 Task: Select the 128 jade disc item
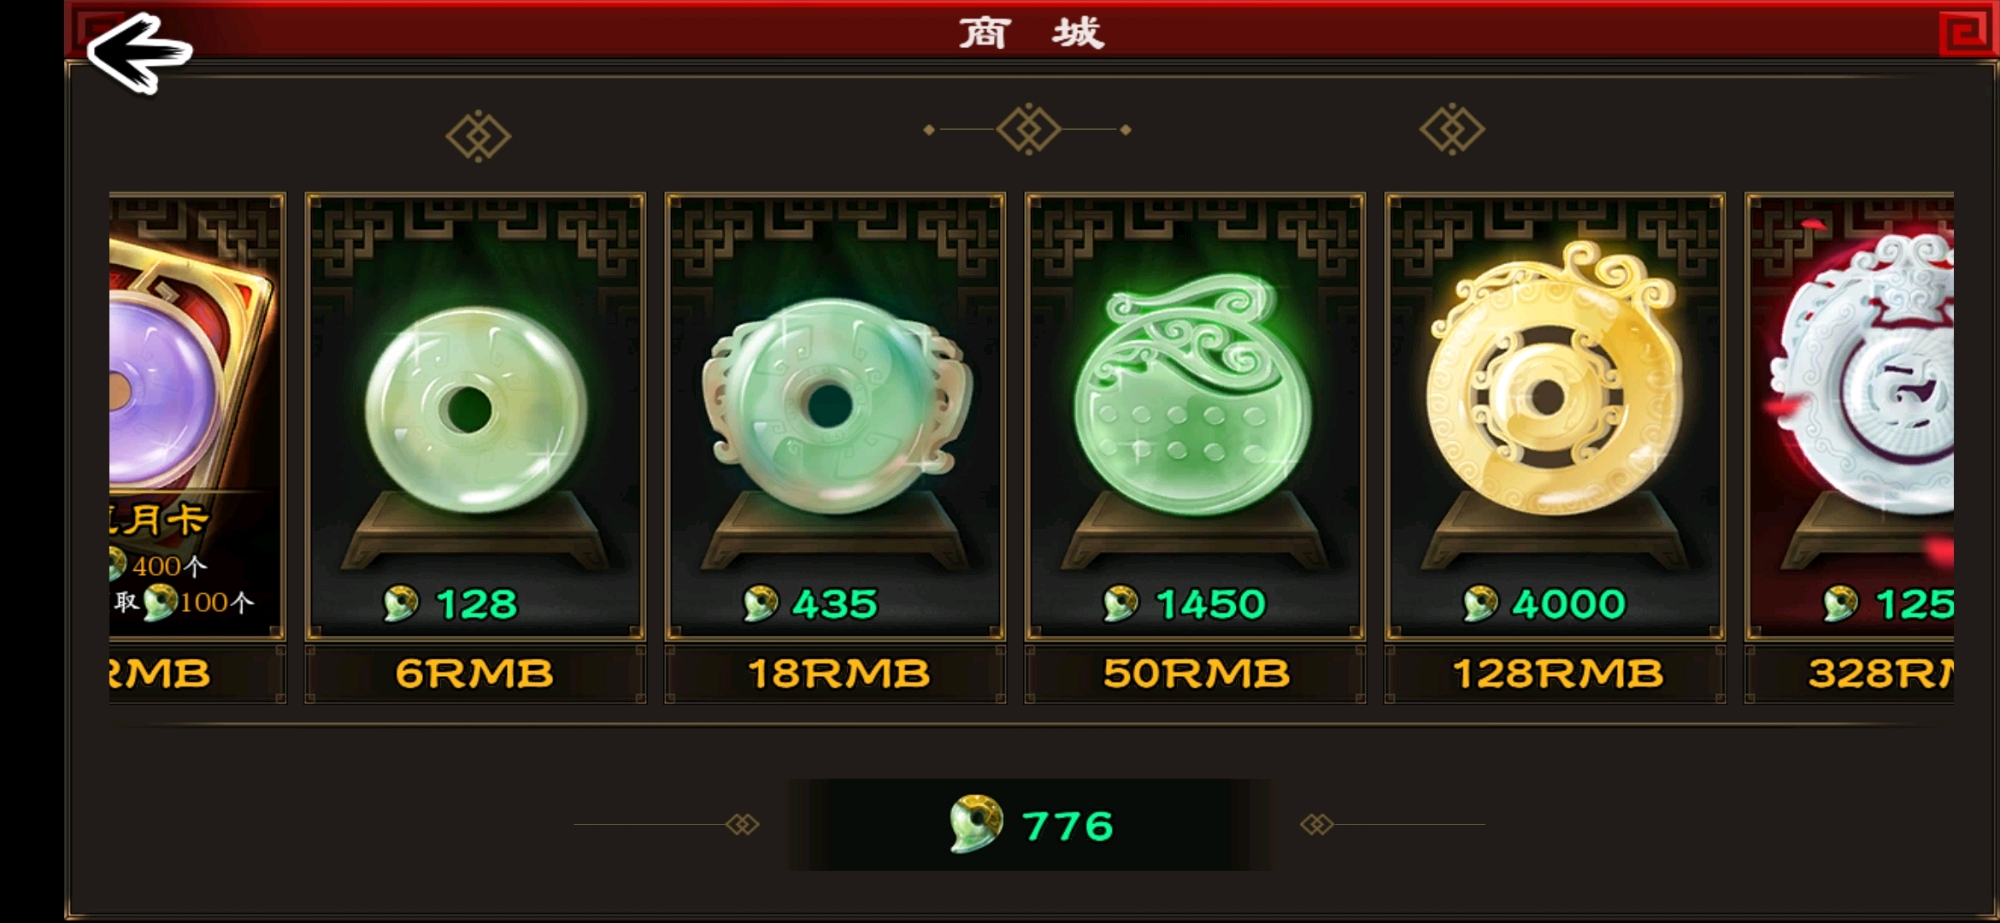(x=475, y=416)
